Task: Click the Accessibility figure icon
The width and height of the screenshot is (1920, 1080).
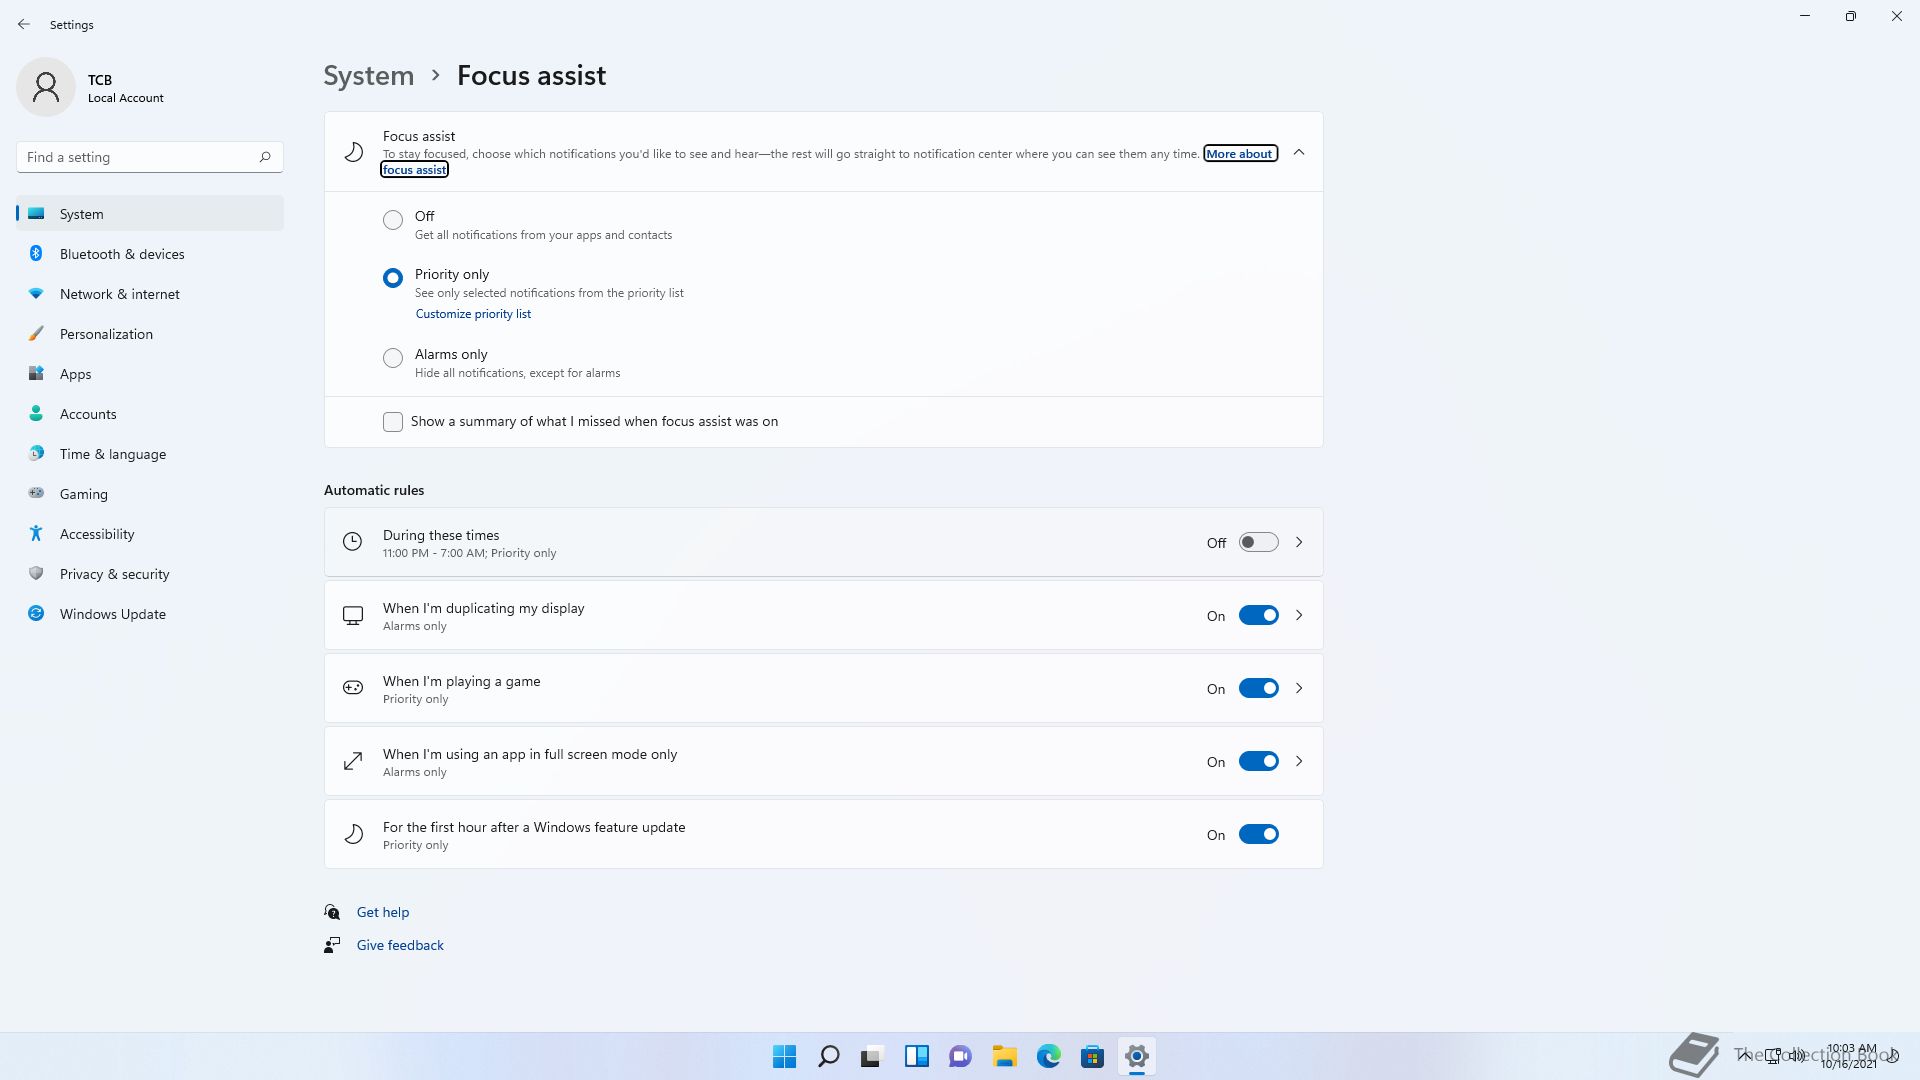Action: (36, 533)
